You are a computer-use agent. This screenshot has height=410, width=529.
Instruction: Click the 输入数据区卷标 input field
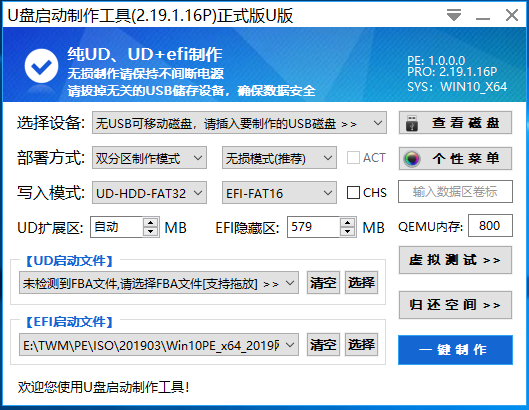(455, 192)
